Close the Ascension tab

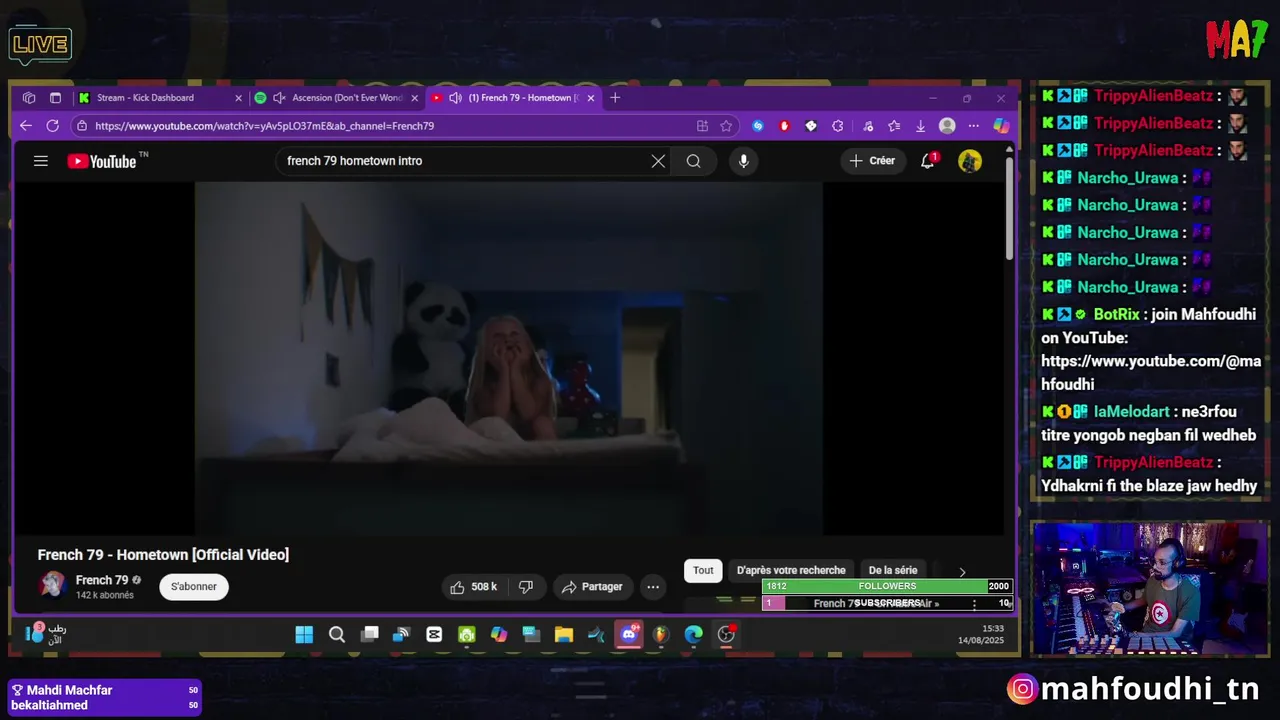pyautogui.click(x=414, y=98)
